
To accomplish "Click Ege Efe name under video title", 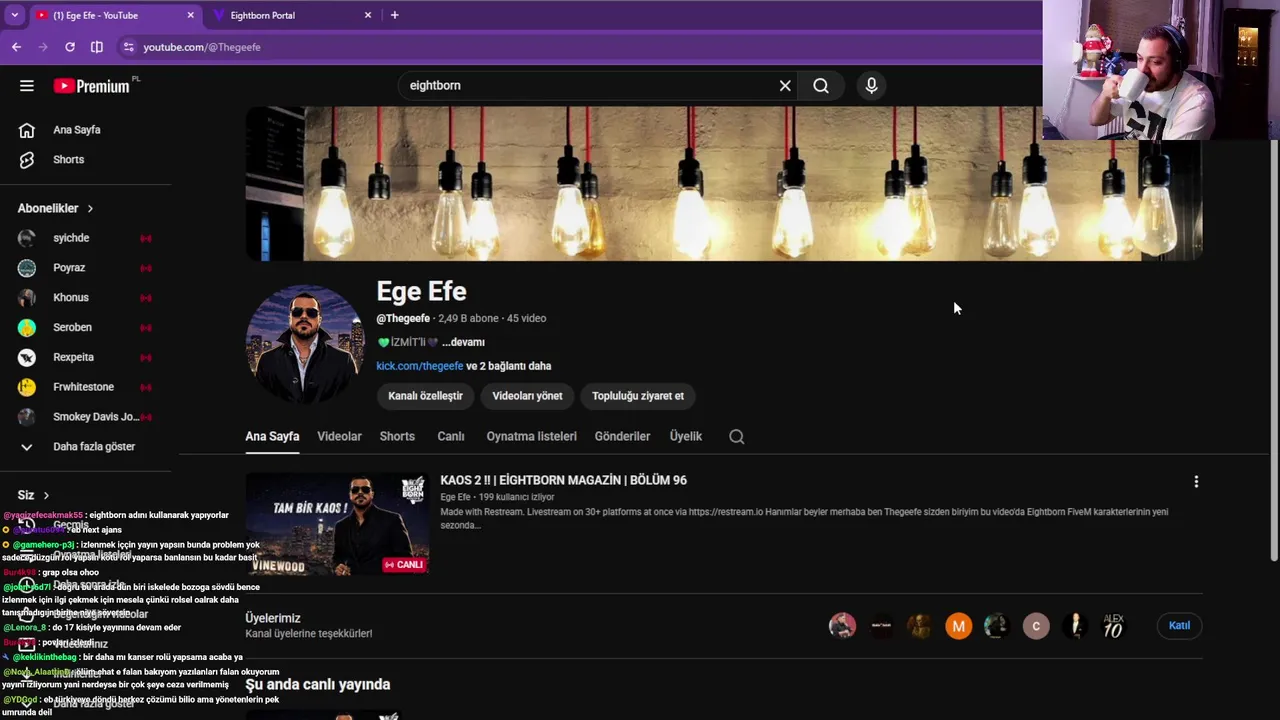I will point(455,497).
